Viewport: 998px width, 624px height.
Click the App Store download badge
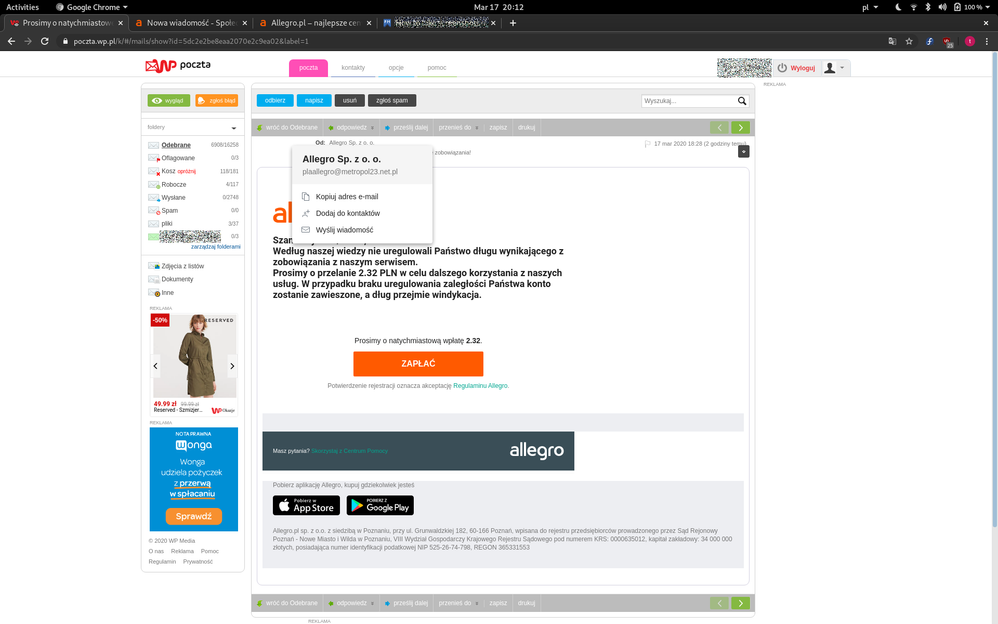pos(306,505)
